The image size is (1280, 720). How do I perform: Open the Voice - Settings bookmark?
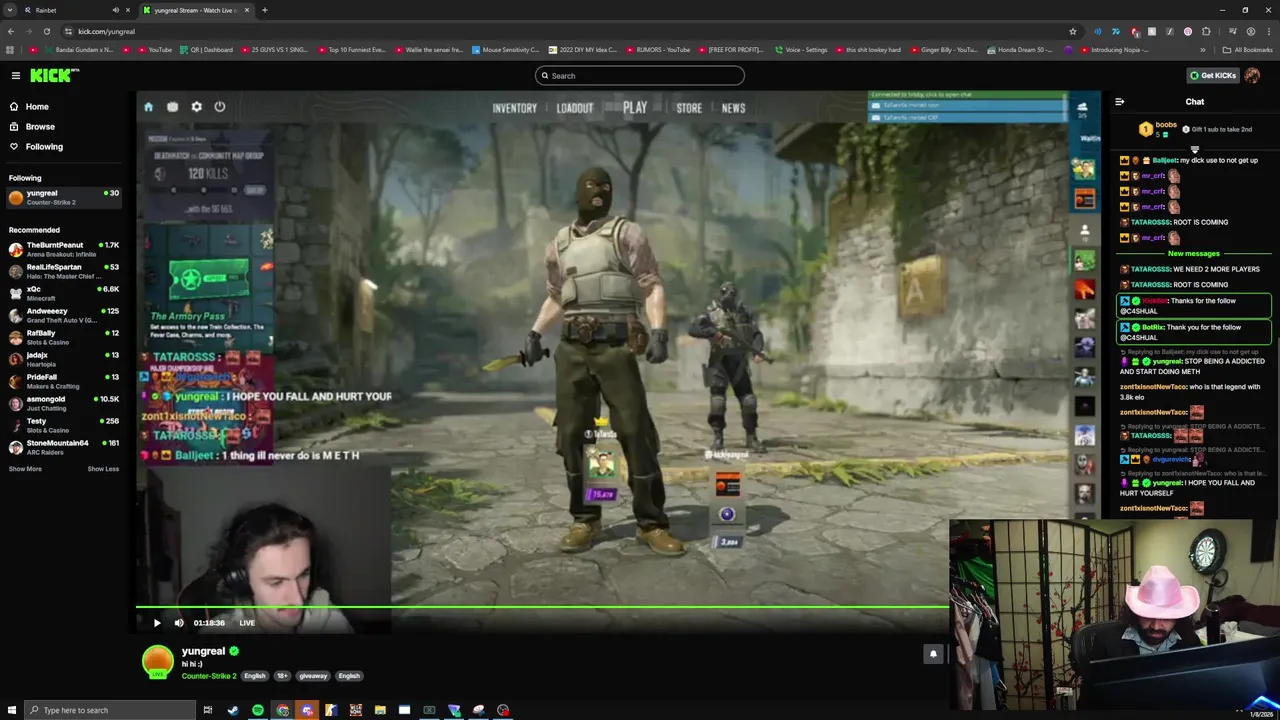click(801, 50)
